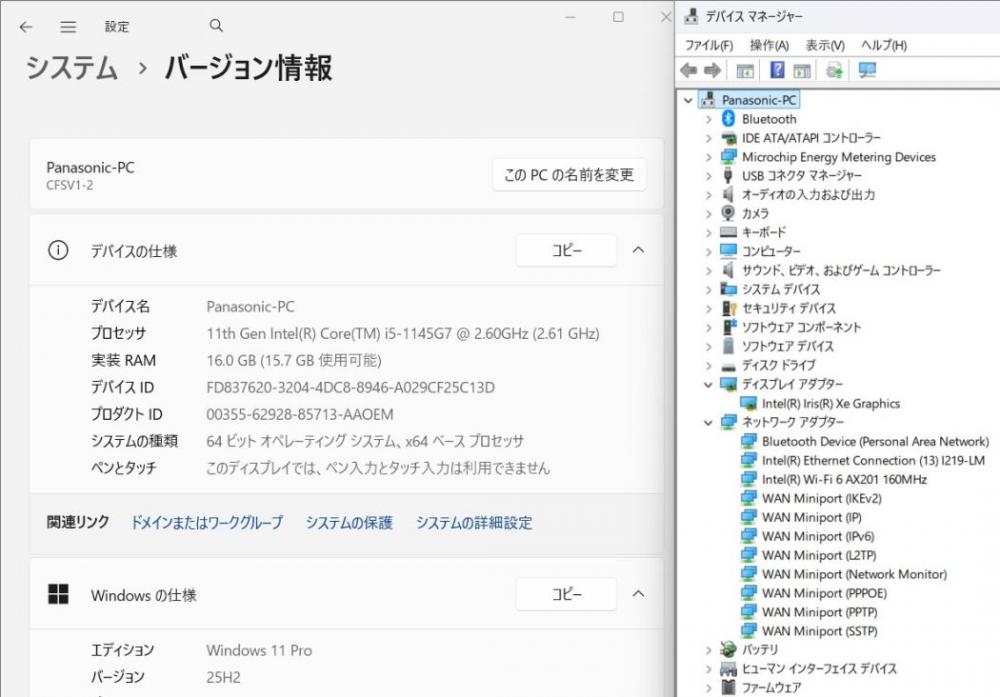Open システムの詳細設定 link
The image size is (1000, 697).
point(474,522)
